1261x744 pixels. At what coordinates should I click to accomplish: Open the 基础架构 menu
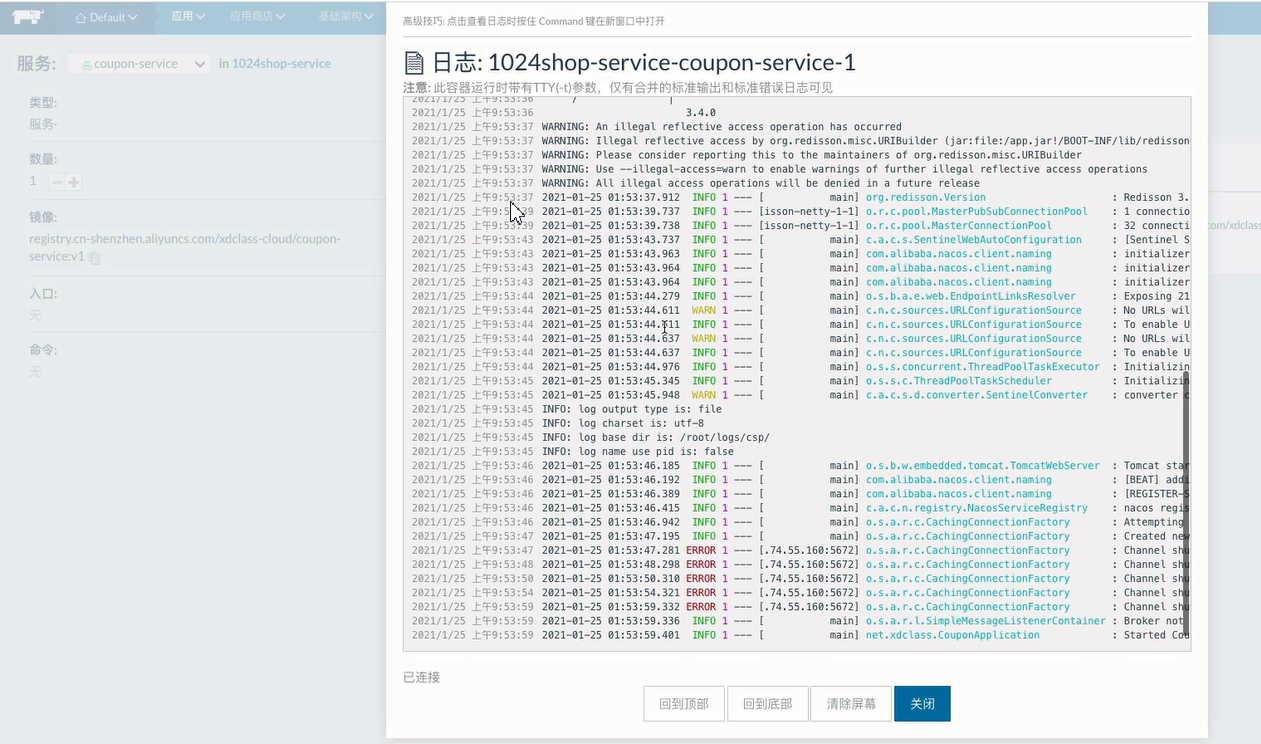tap(346, 16)
